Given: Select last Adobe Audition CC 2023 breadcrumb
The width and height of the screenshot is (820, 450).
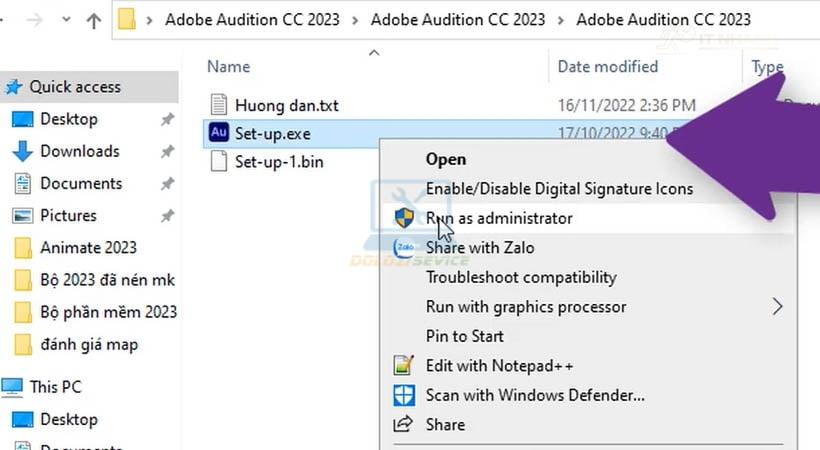Looking at the screenshot, I should point(663,20).
